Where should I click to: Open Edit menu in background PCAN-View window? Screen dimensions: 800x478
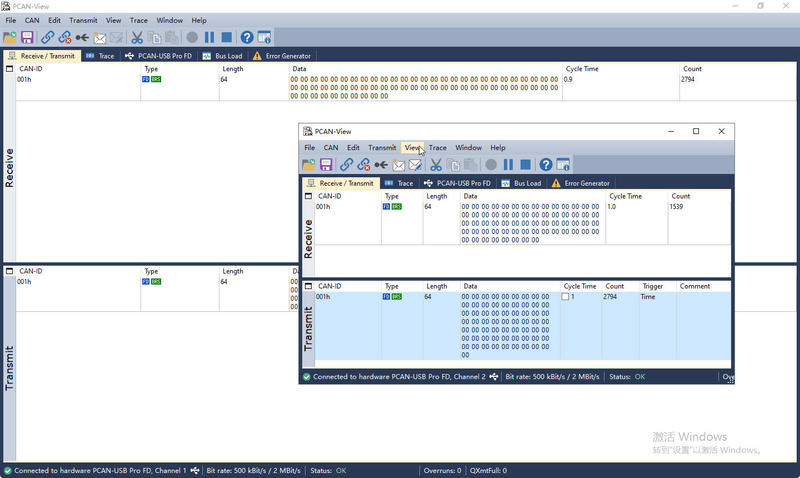[x=54, y=20]
